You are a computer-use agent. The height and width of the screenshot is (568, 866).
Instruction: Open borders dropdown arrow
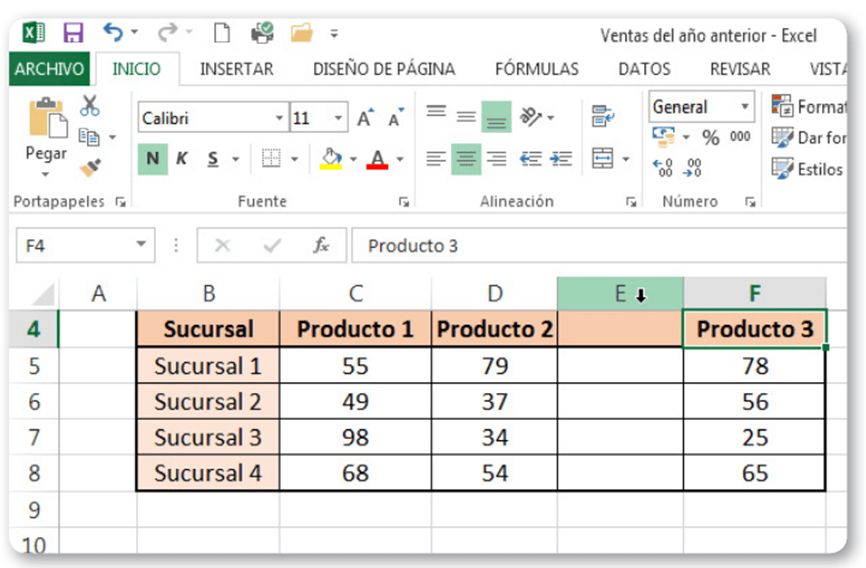[295, 159]
